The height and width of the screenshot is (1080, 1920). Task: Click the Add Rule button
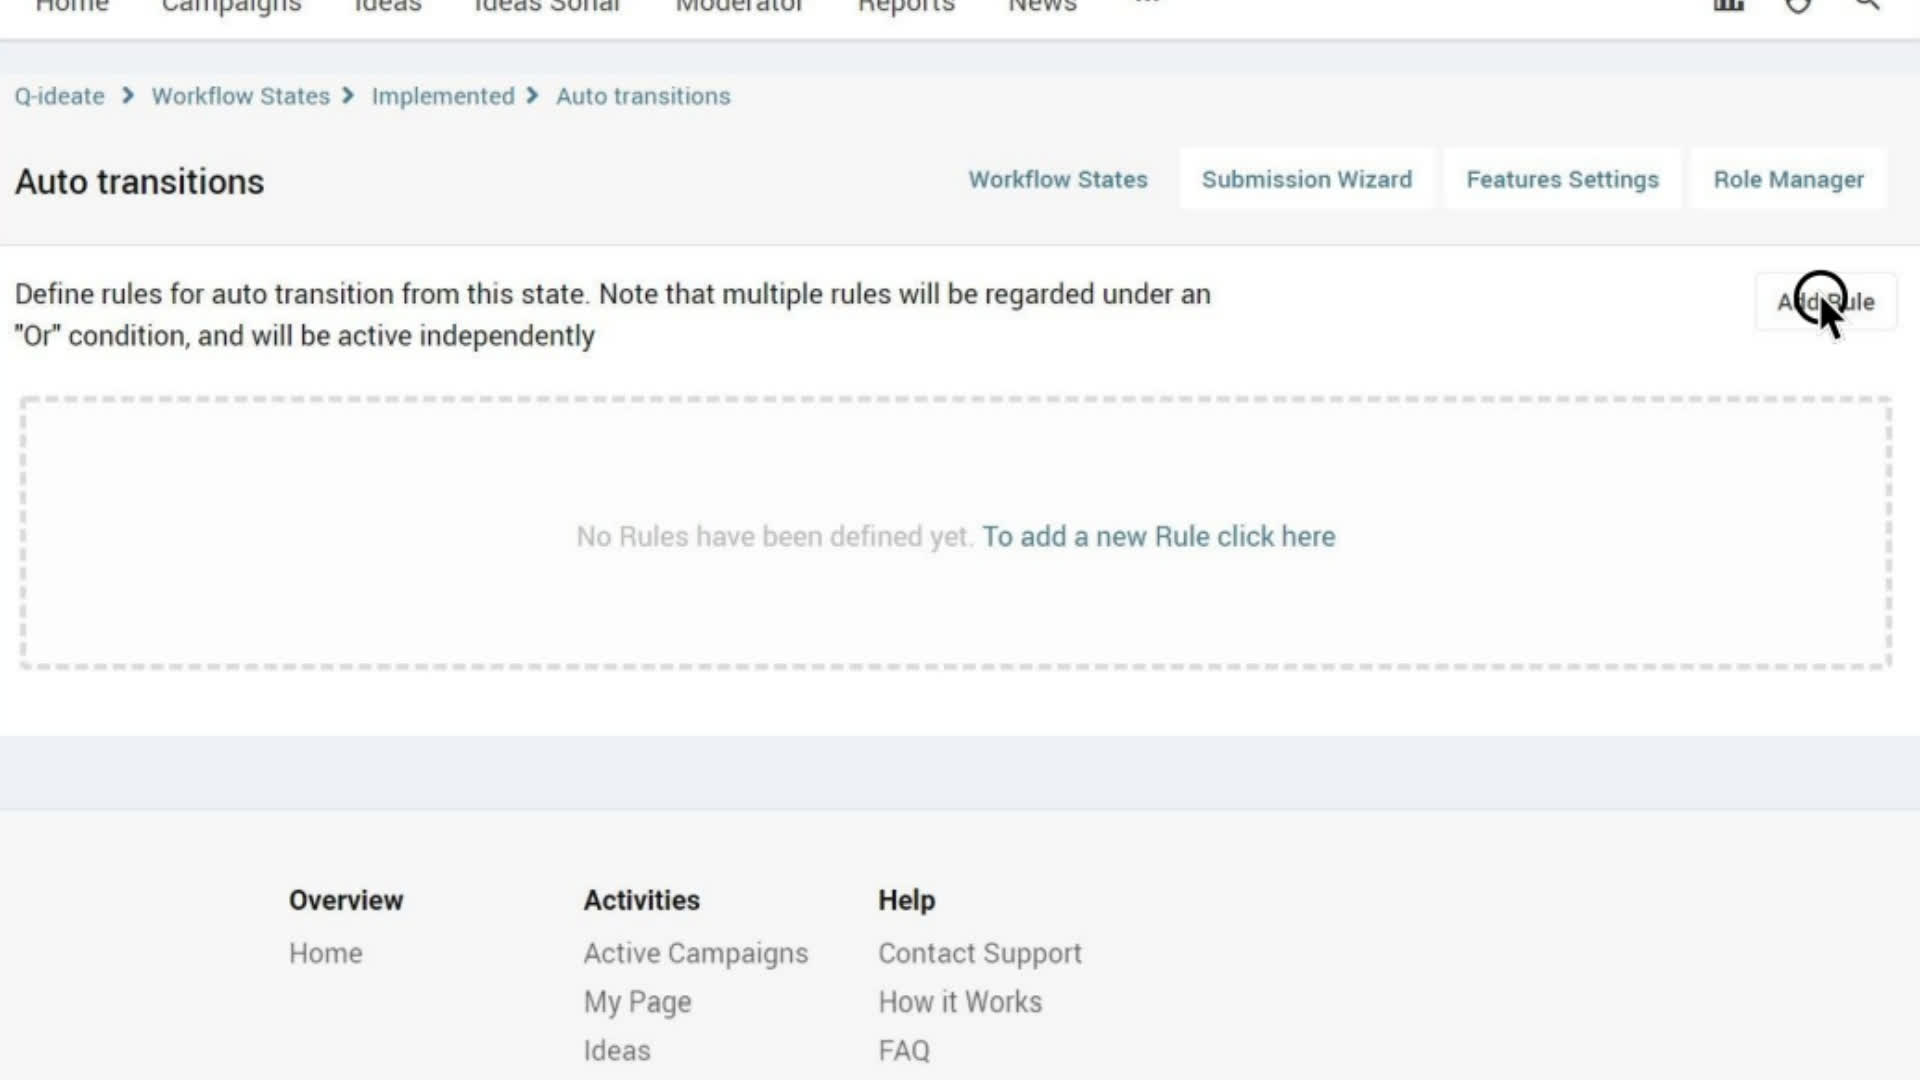[x=1825, y=302]
